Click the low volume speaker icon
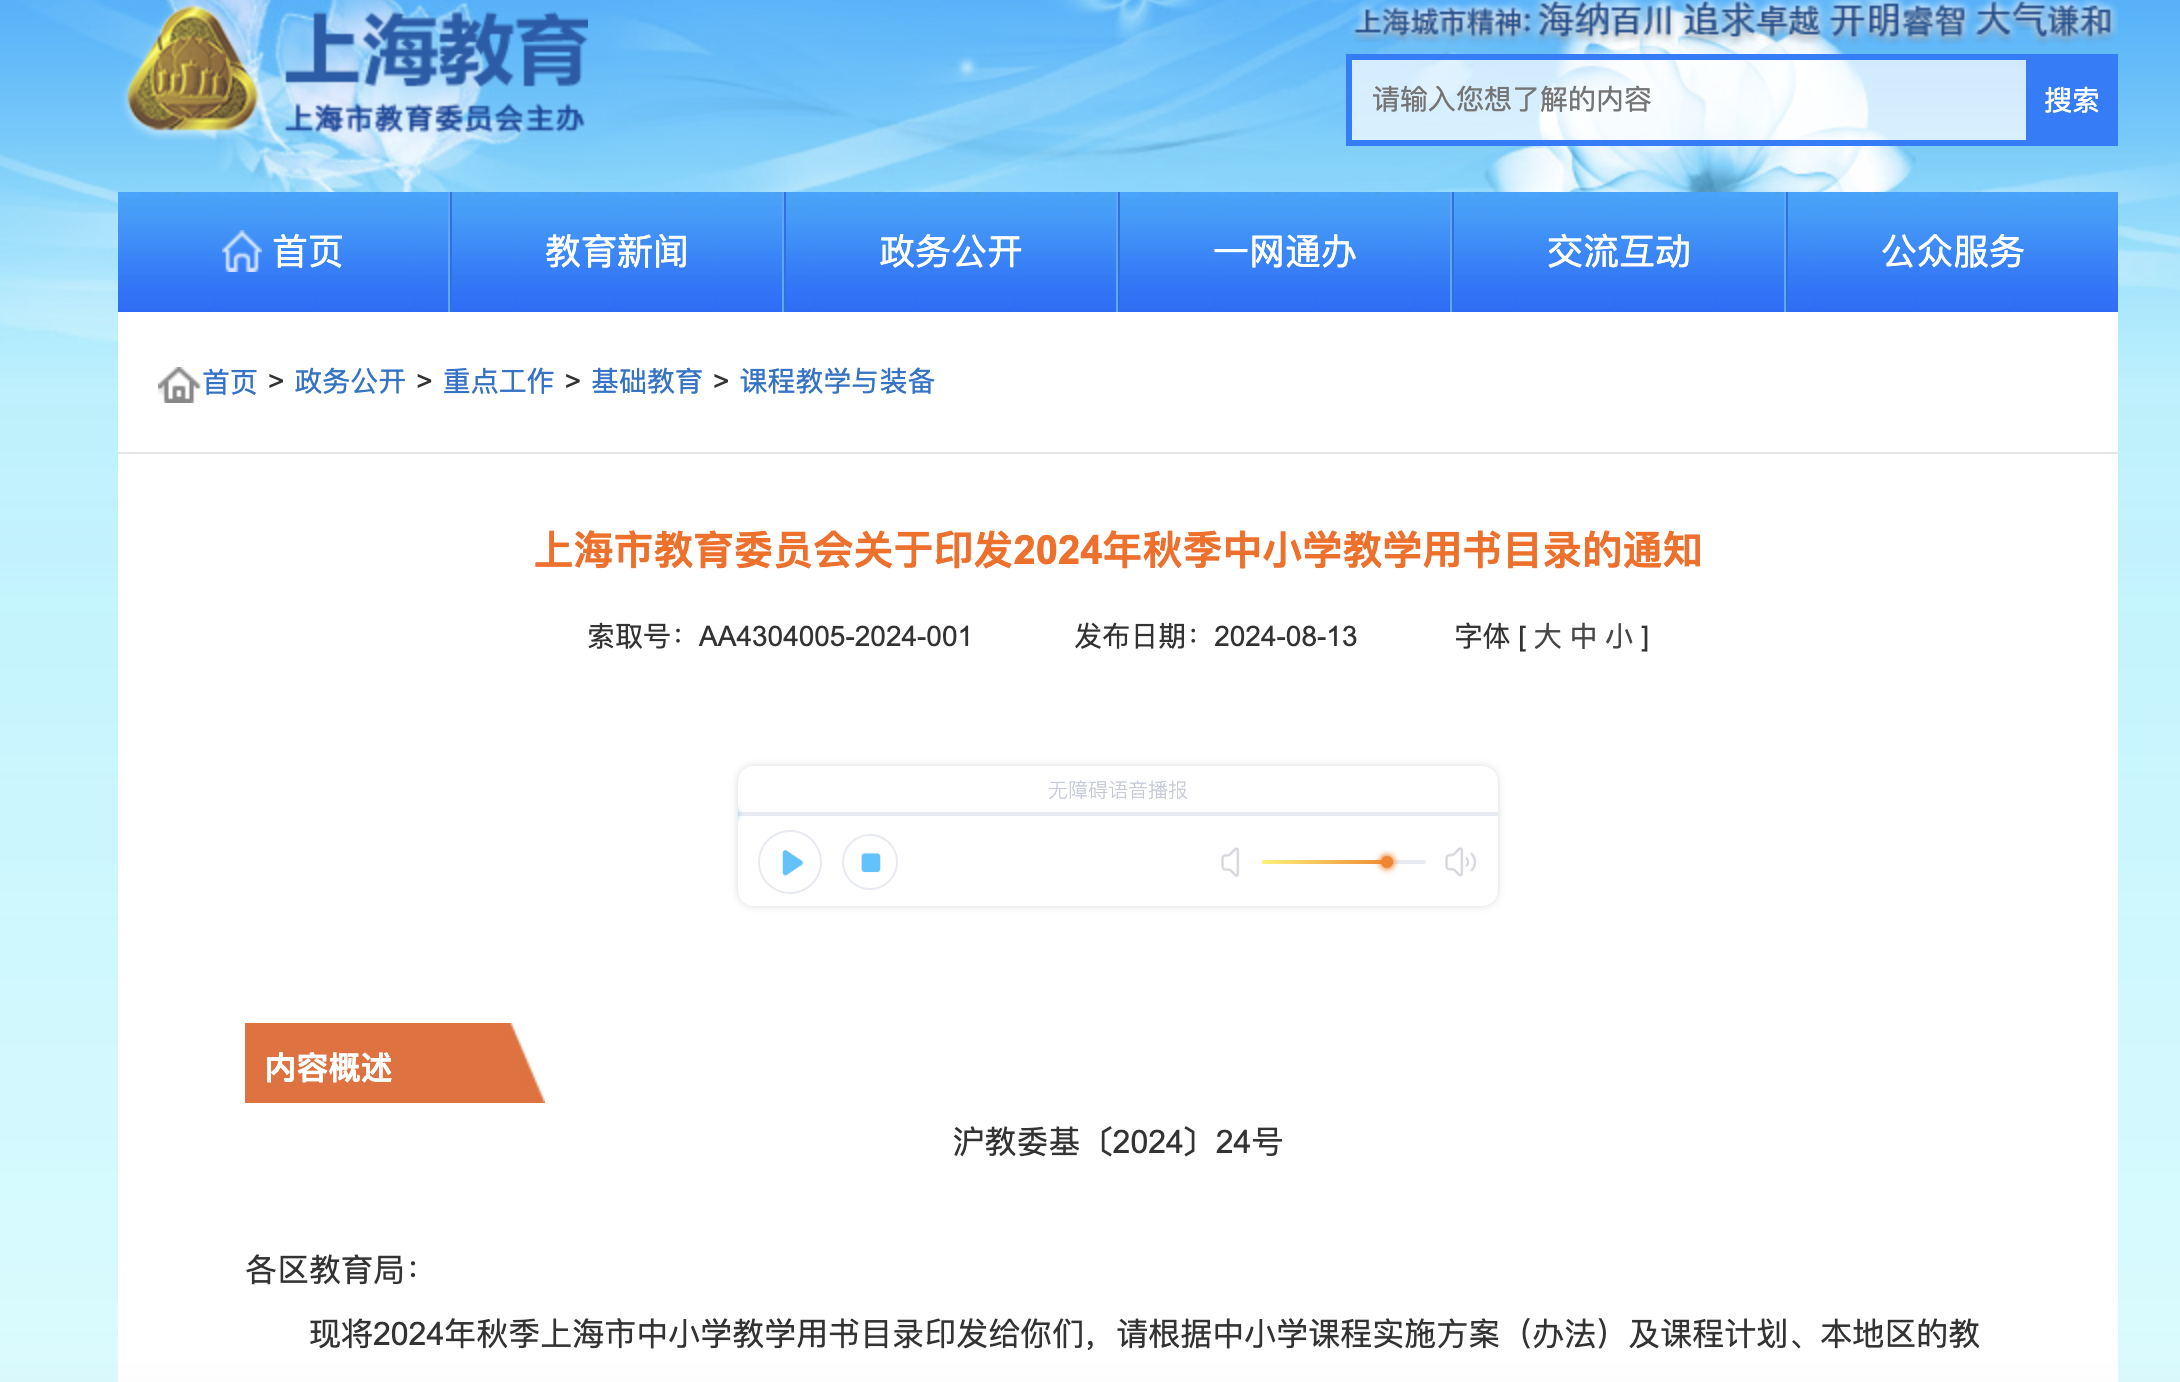 click(x=1231, y=862)
